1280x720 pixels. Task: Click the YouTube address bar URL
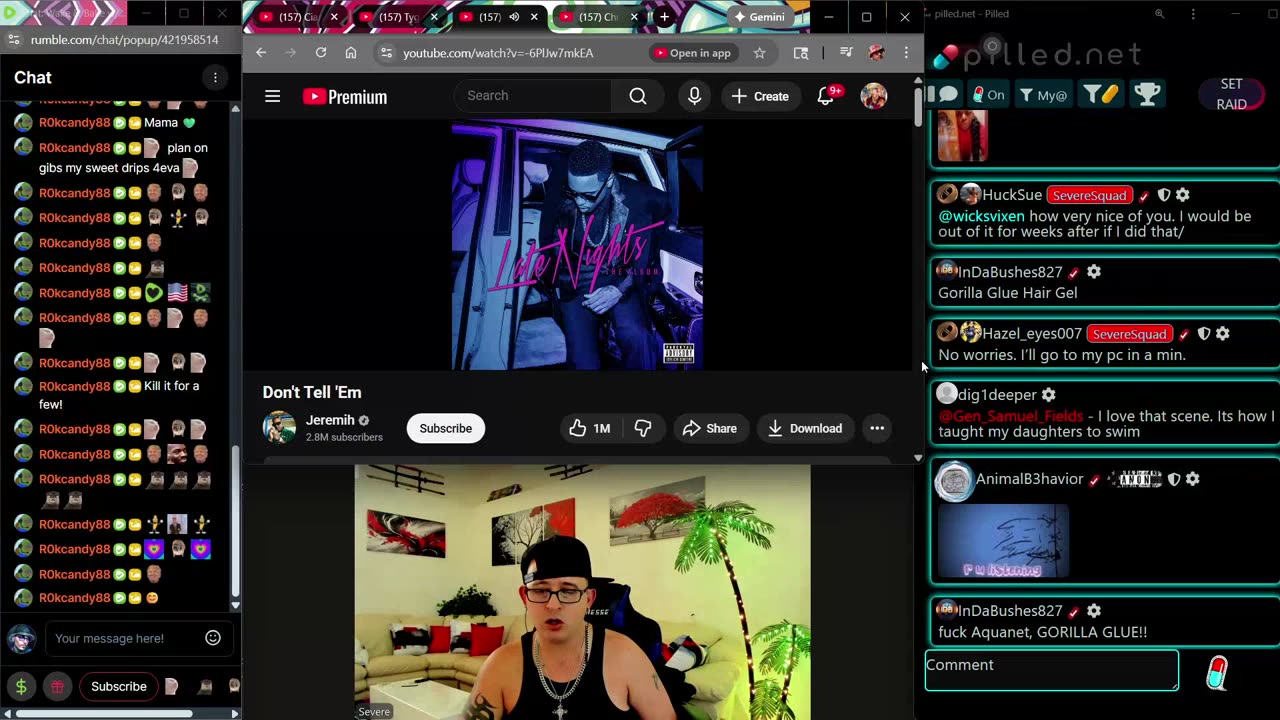[498, 53]
